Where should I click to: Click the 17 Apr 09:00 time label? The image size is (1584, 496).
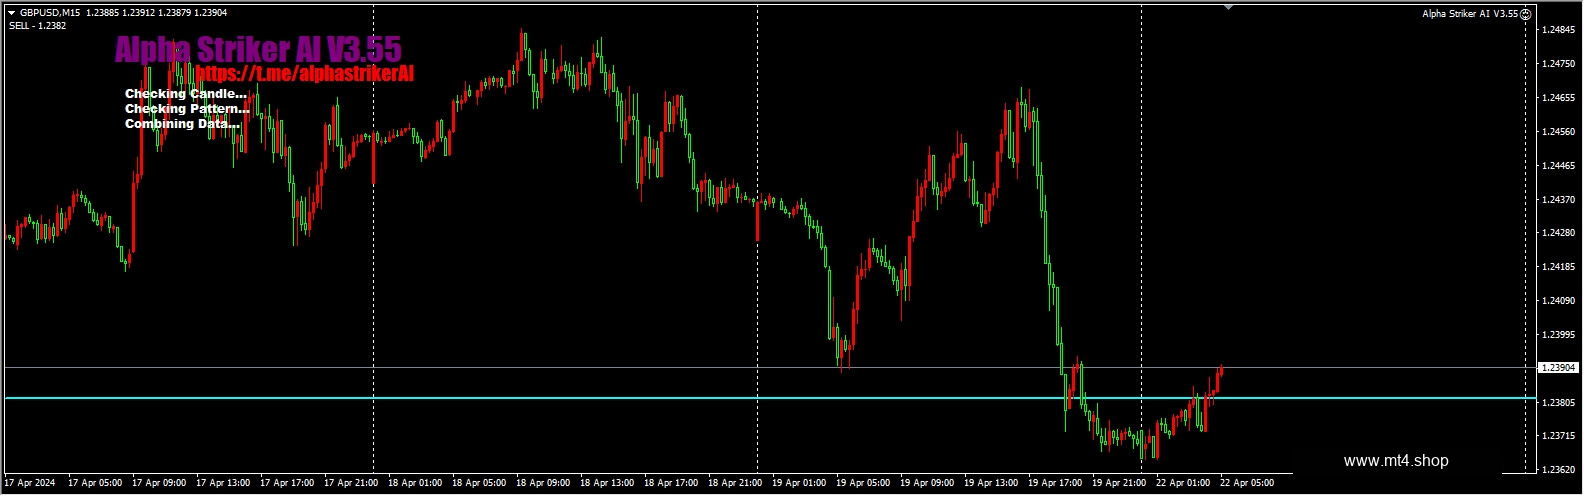(x=160, y=483)
